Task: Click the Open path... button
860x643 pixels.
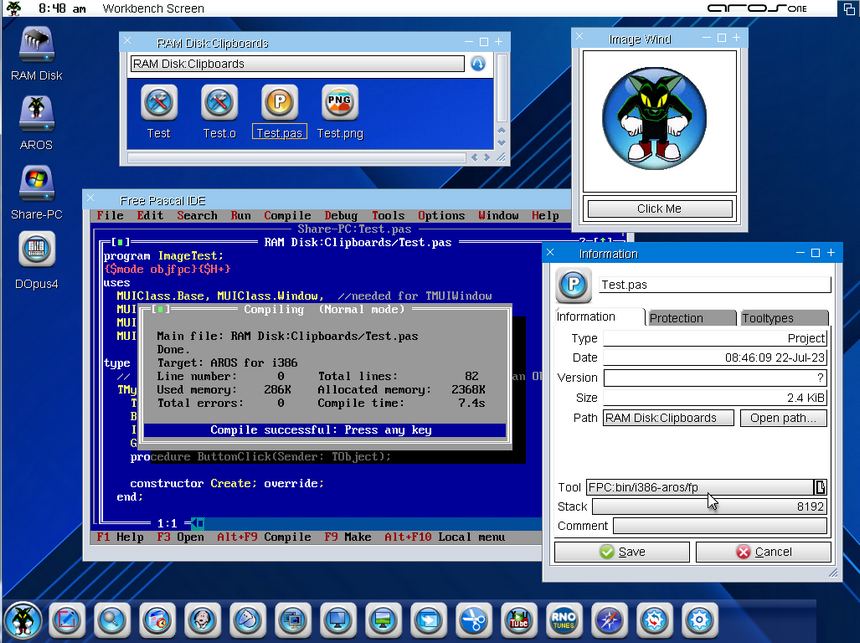Action: [x=783, y=418]
